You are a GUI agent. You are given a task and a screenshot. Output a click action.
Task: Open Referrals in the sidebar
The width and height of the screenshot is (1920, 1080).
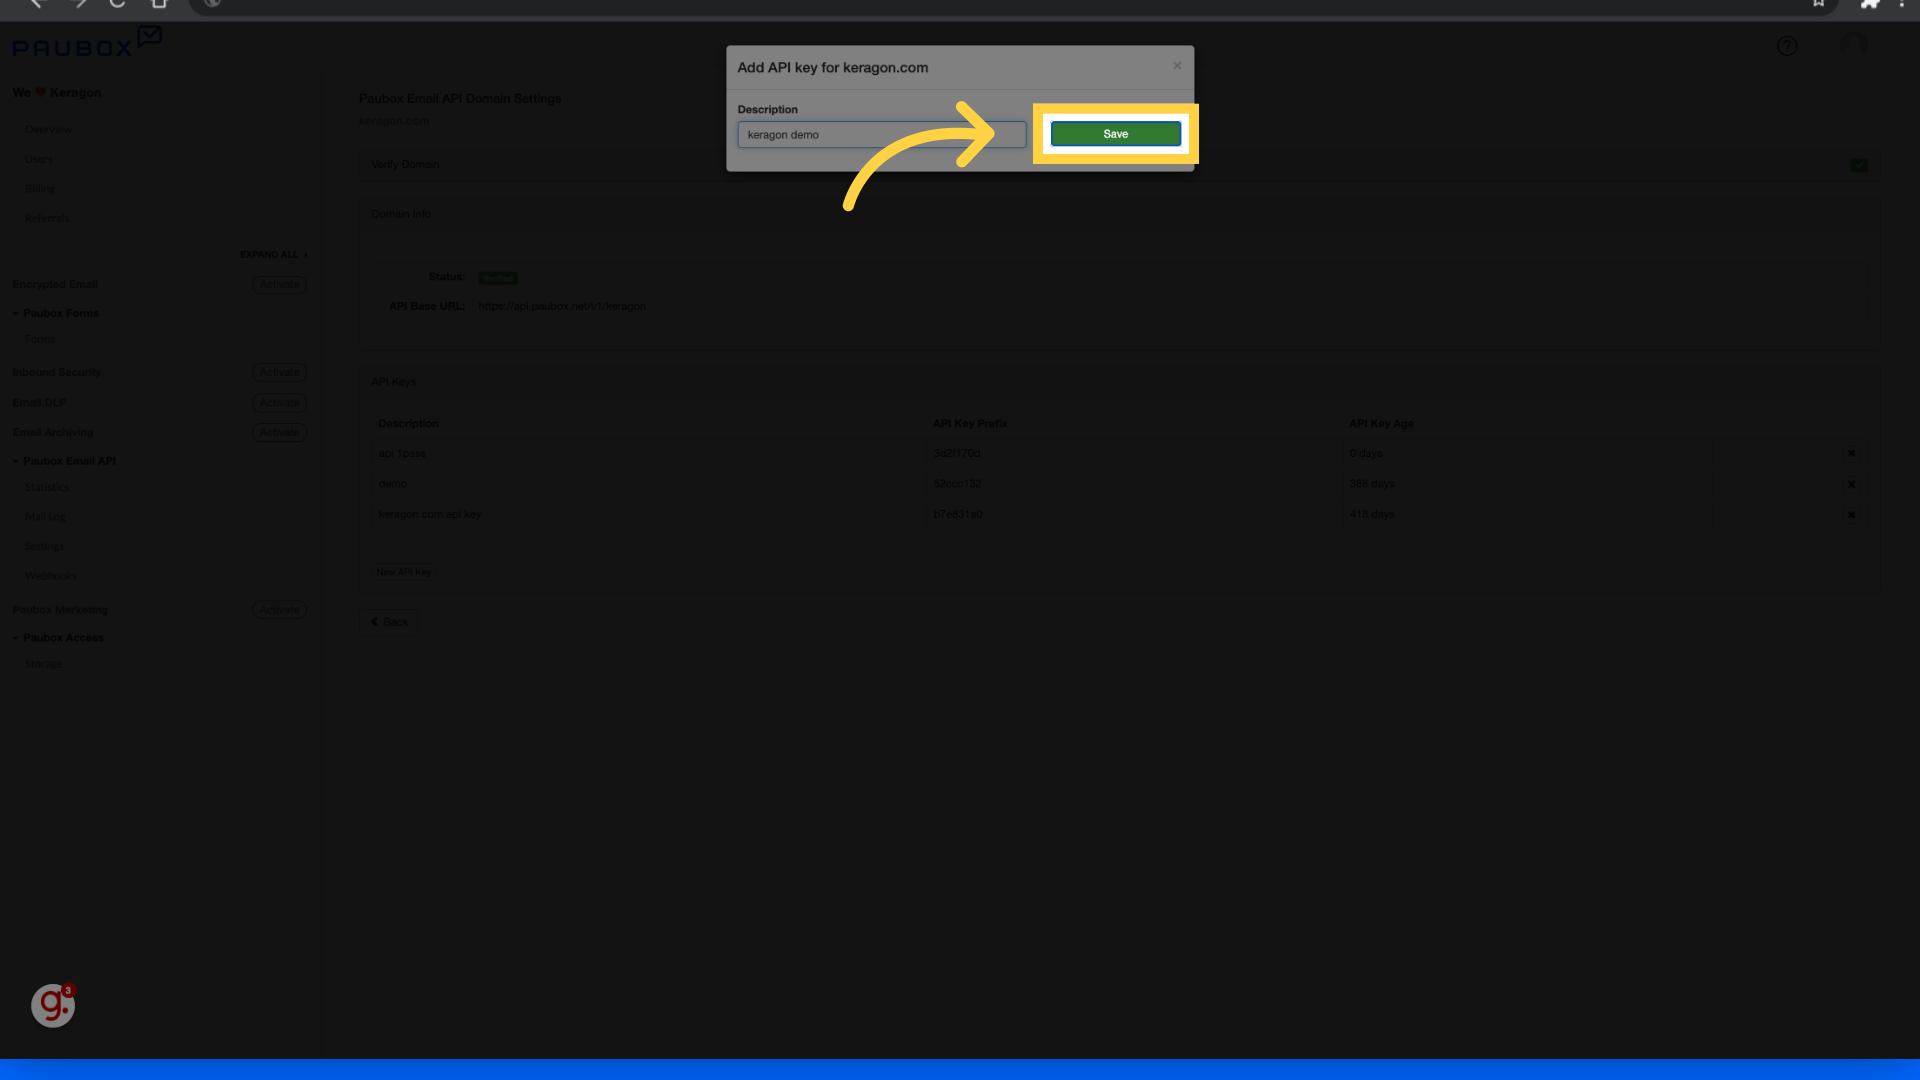tap(47, 218)
